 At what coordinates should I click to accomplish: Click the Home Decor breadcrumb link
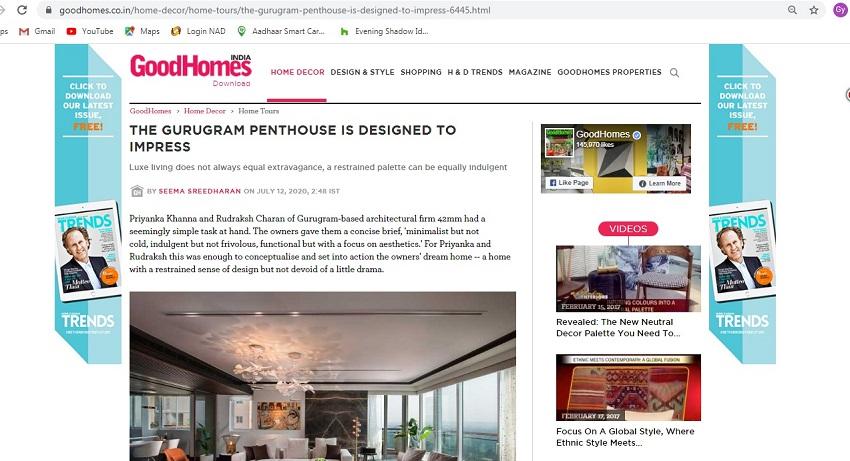[204, 111]
